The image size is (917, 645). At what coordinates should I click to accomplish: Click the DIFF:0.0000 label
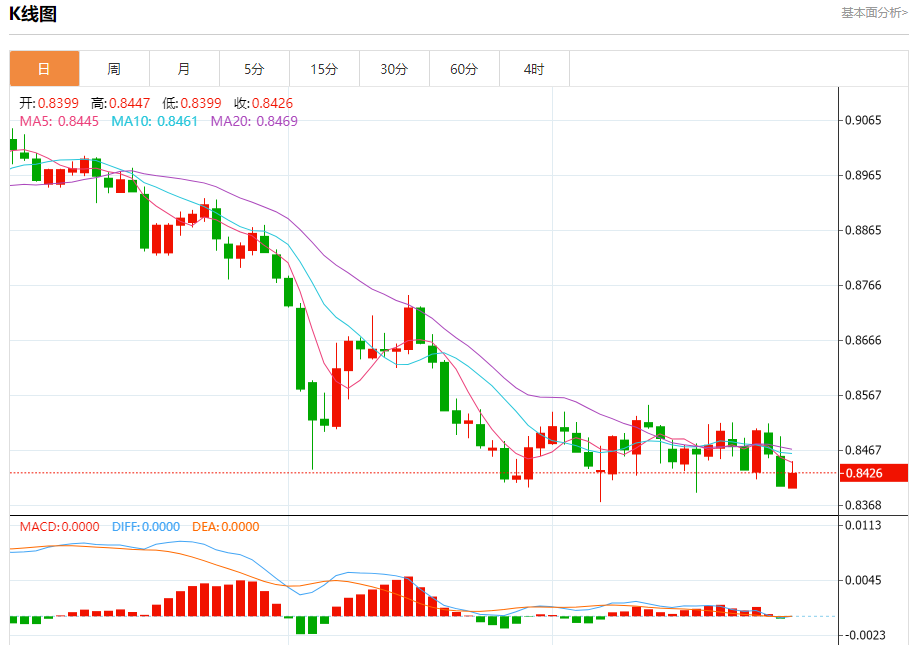click(146, 527)
